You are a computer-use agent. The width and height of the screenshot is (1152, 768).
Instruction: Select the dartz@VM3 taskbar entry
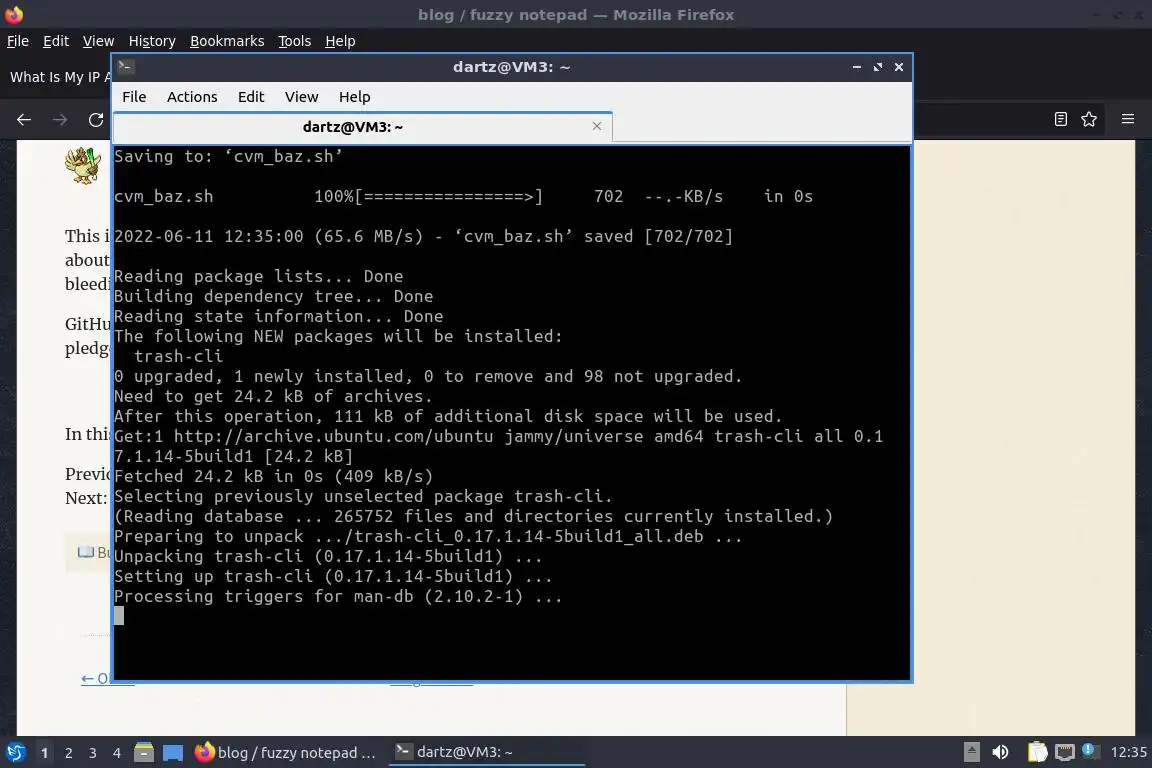click(486, 753)
